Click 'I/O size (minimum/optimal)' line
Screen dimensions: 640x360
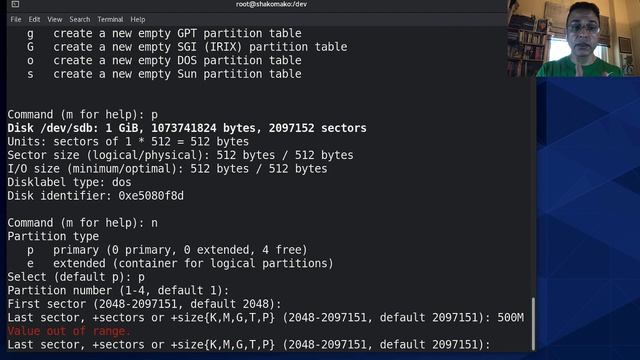point(167,169)
